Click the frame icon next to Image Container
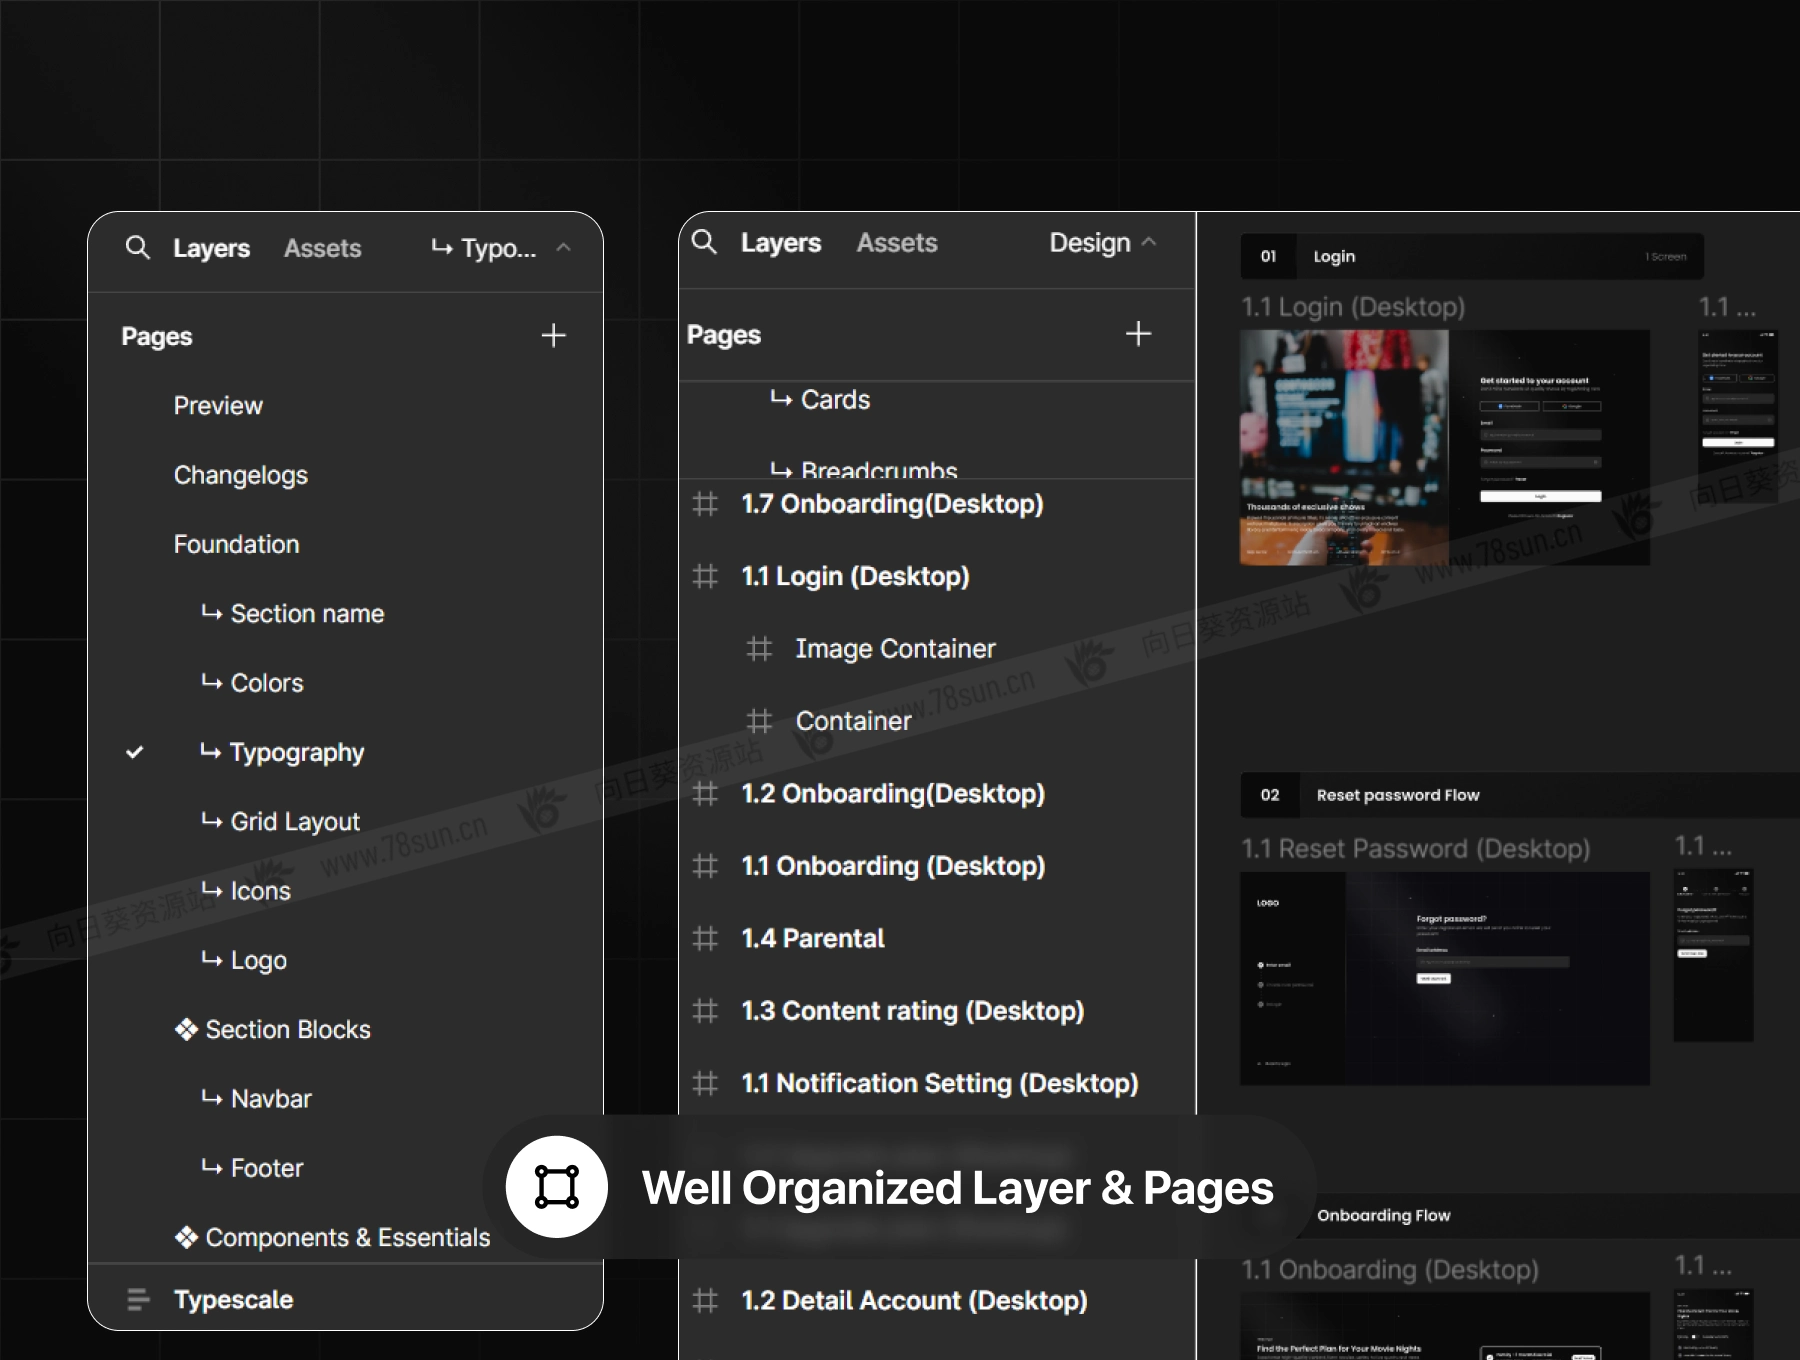The image size is (1800, 1360). click(x=759, y=649)
